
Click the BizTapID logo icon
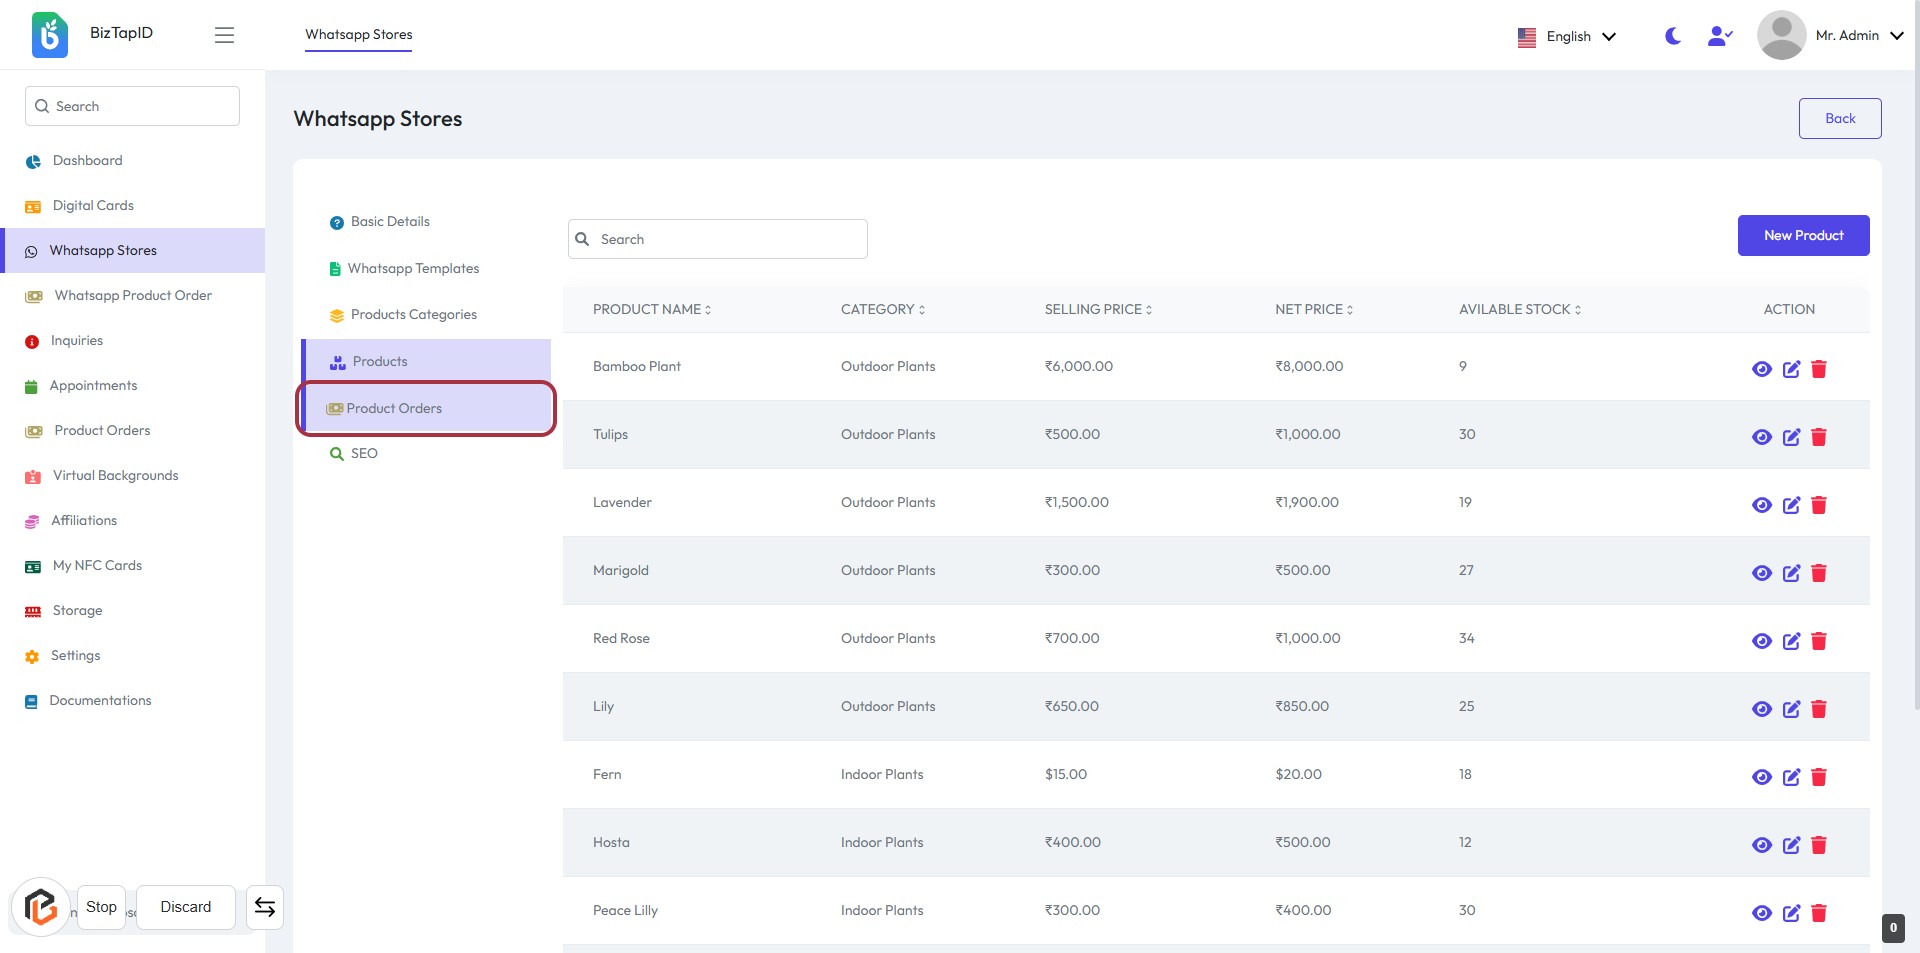pos(50,35)
